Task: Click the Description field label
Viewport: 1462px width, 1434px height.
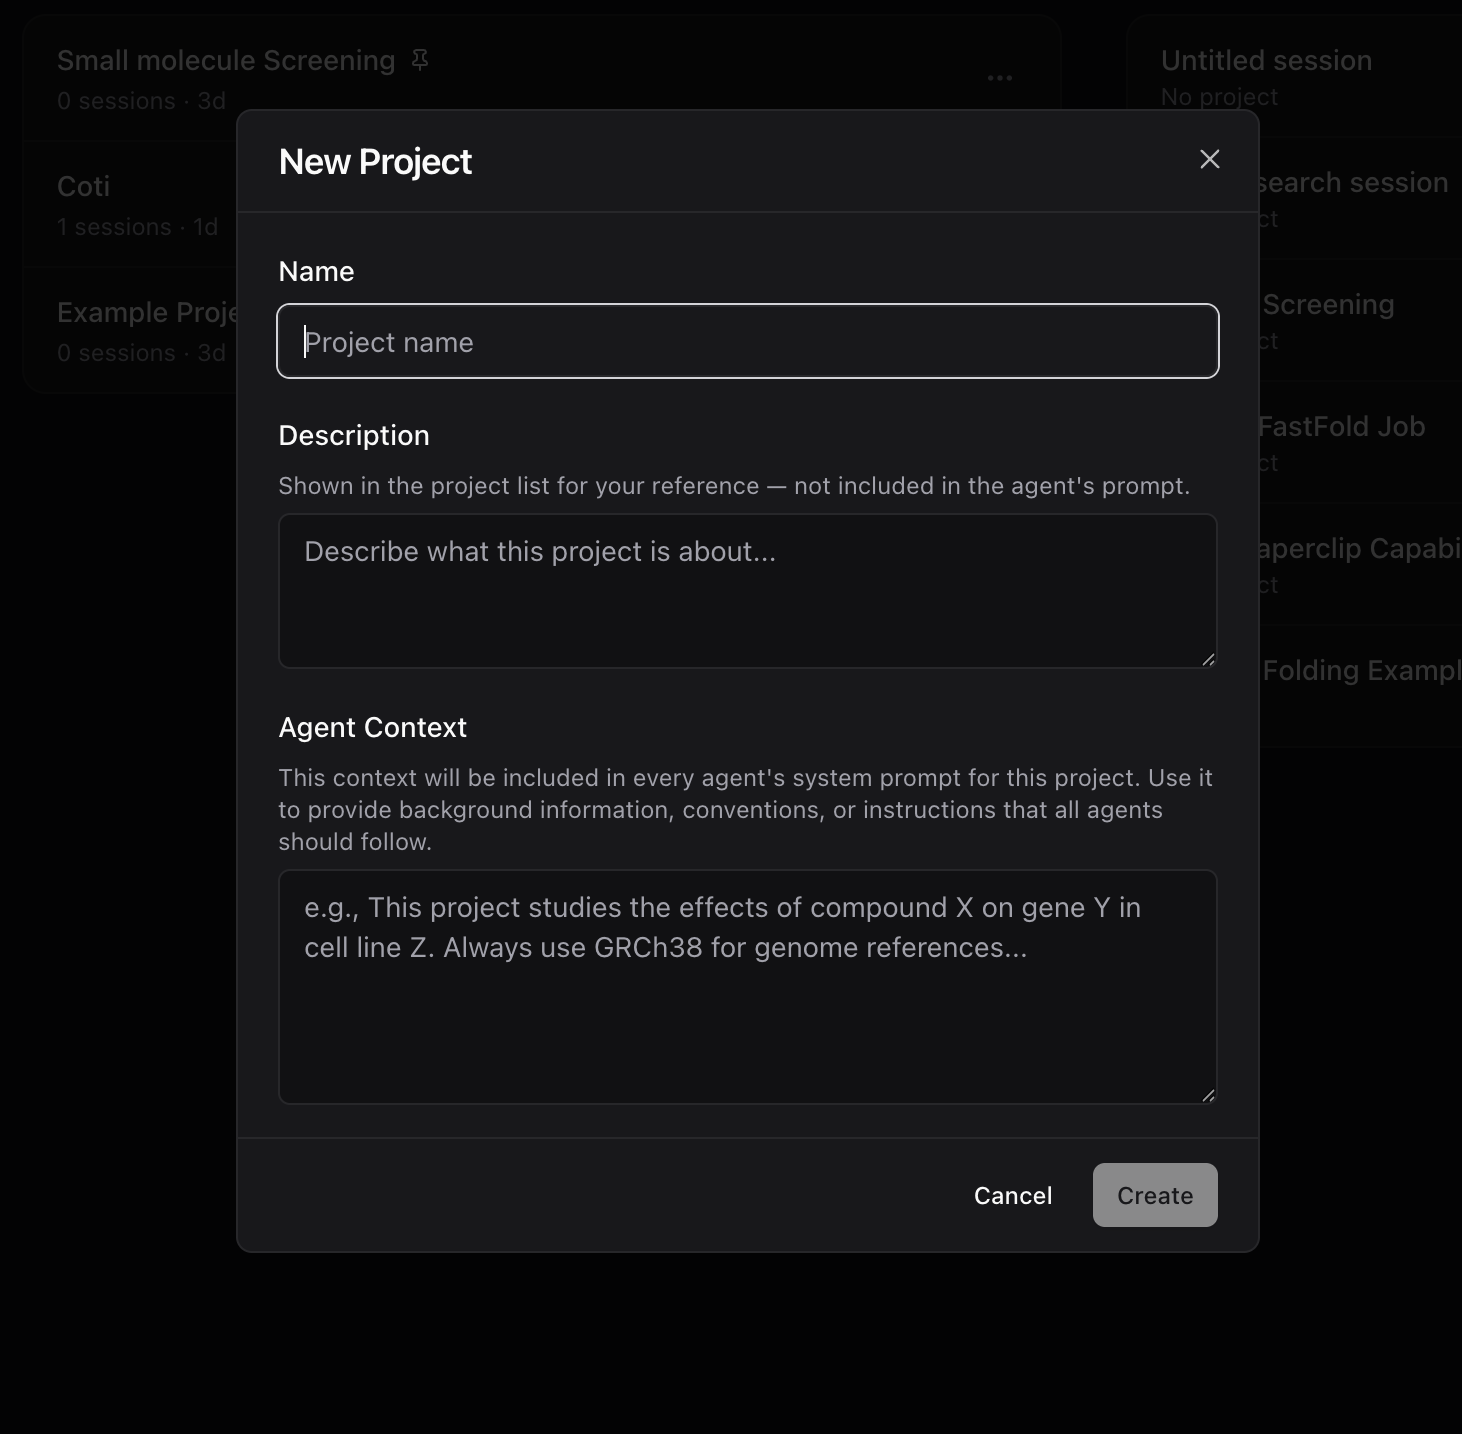Action: pos(354,435)
